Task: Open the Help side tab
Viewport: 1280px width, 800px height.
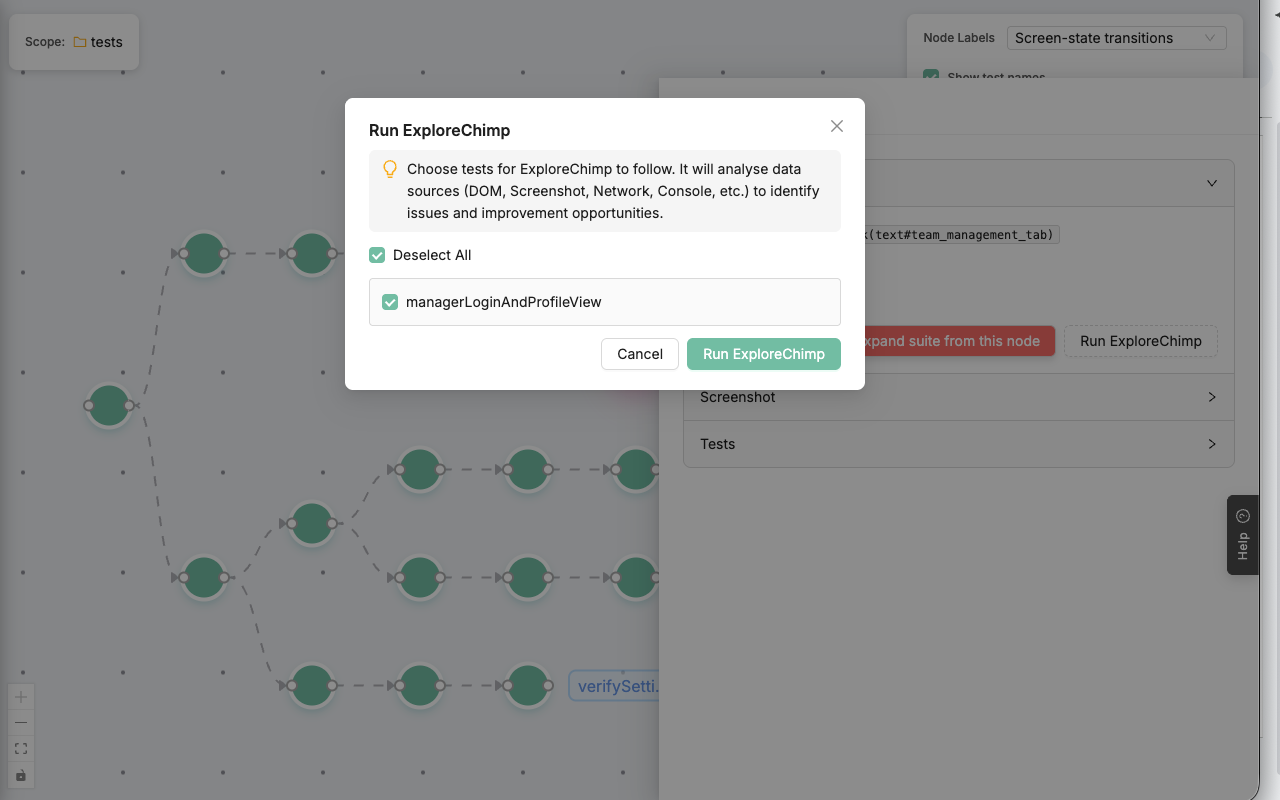Action: [x=1242, y=535]
